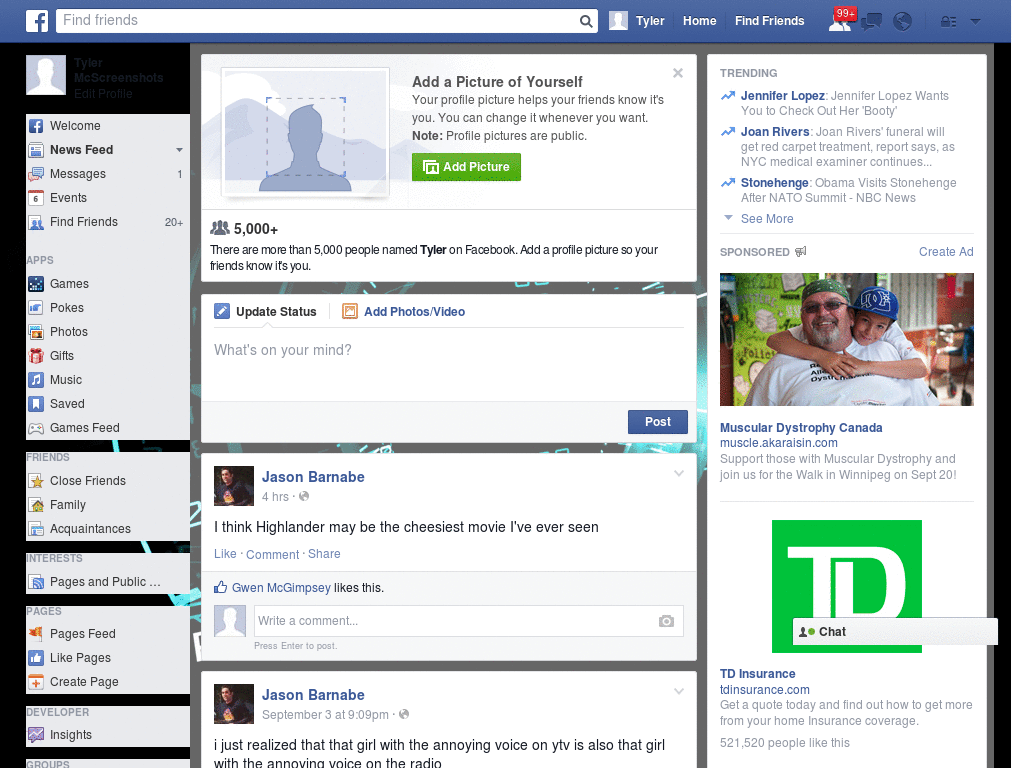Image resolution: width=1024 pixels, height=768 pixels.
Task: Open the Chat bar
Action: click(x=895, y=632)
